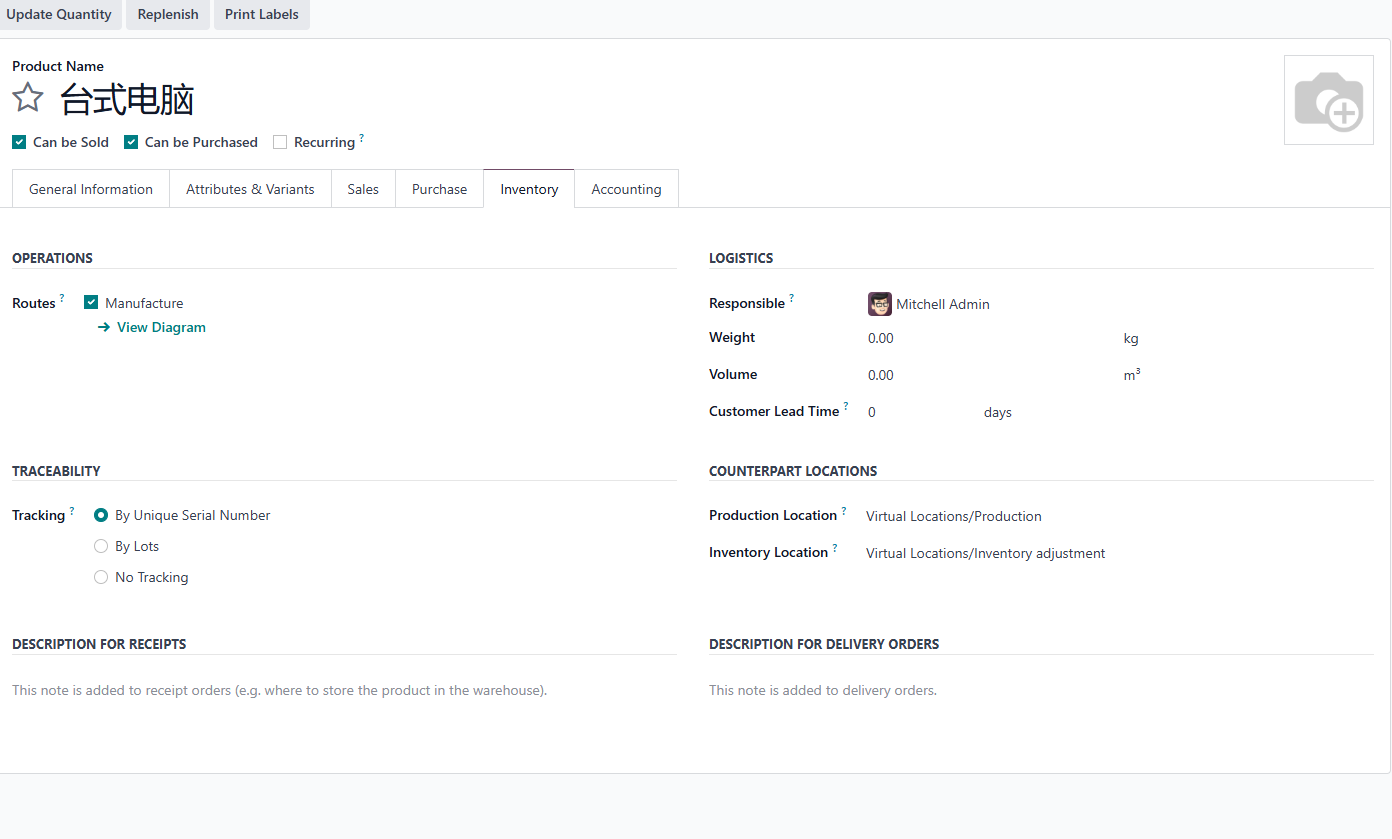
Task: Show help tooltip beside Production Location
Action: click(x=844, y=510)
